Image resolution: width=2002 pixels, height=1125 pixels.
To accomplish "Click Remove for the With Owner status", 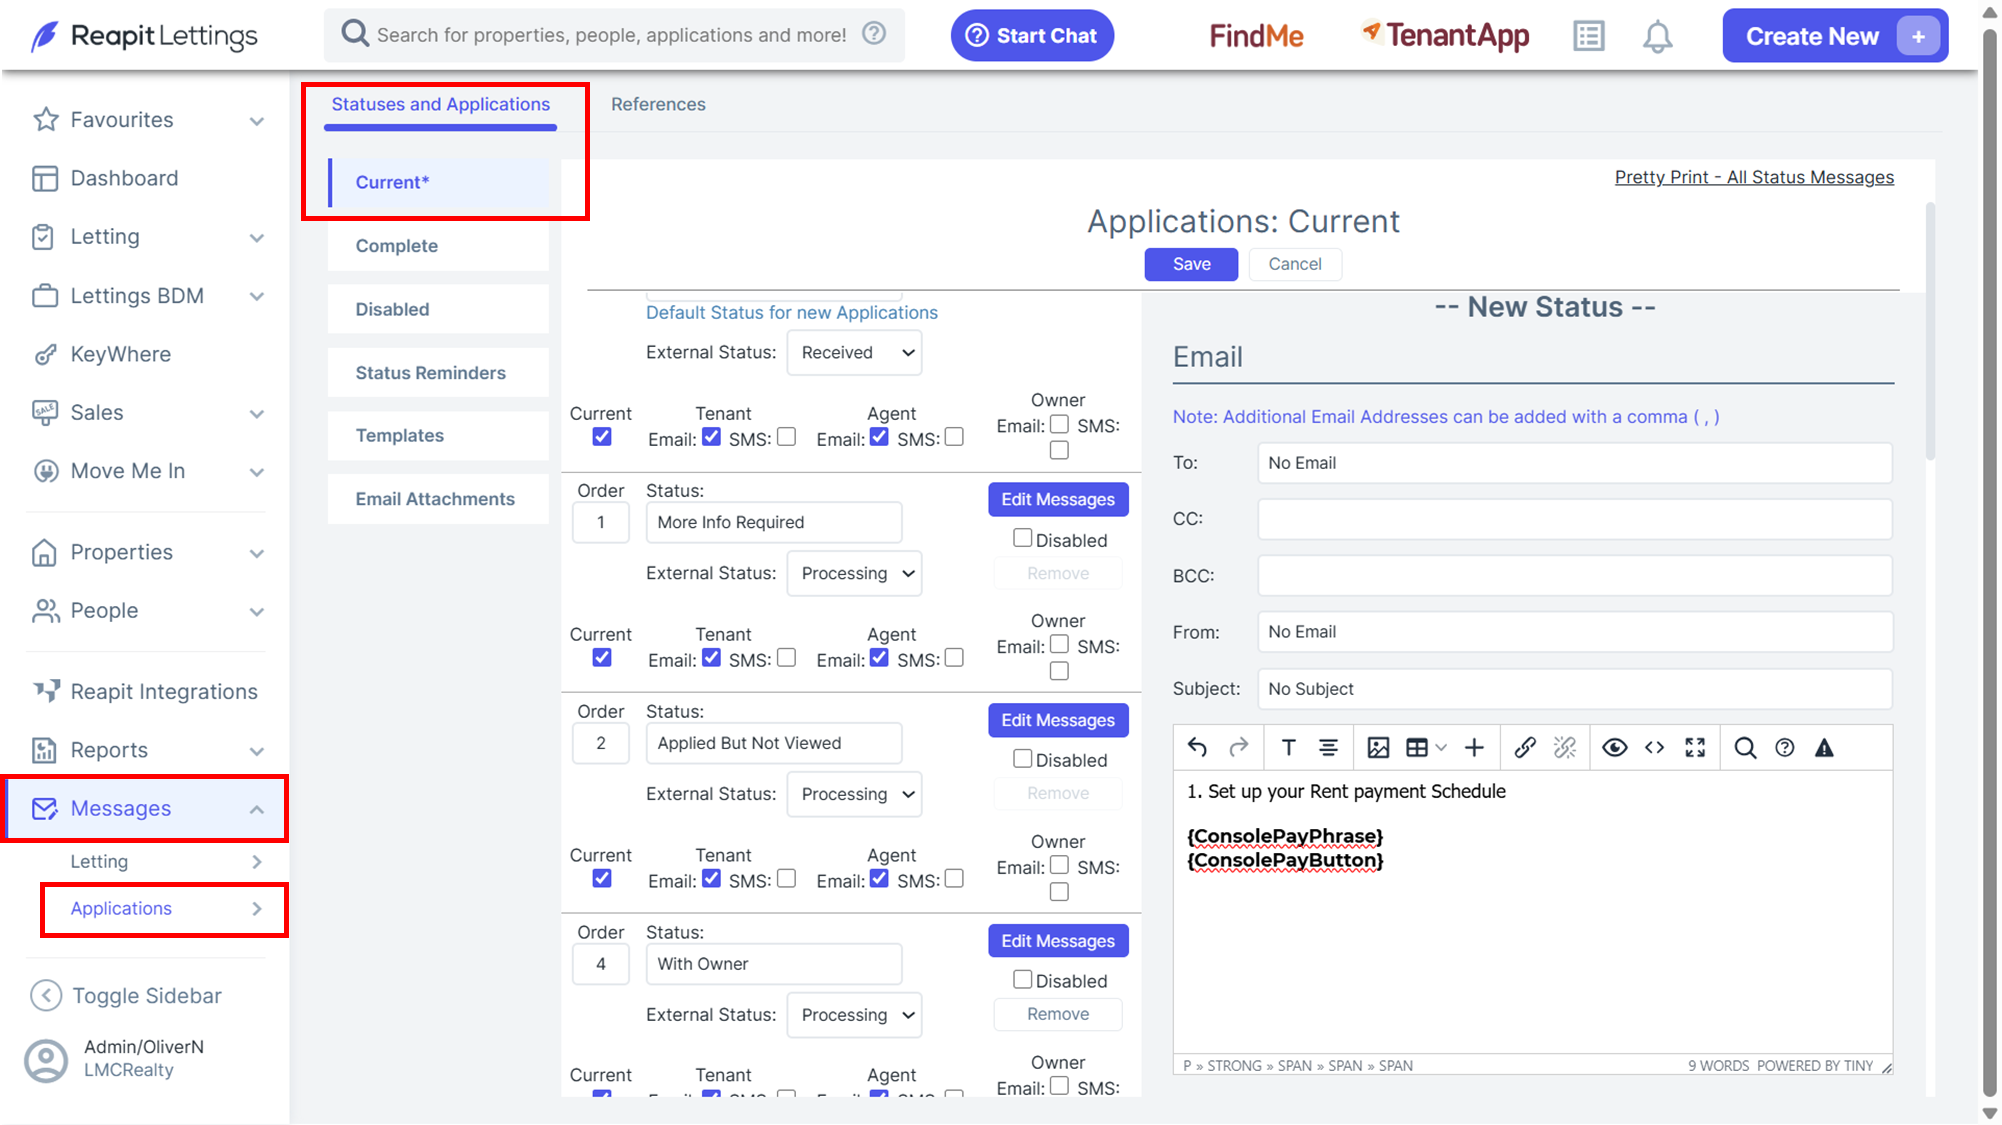I will [x=1058, y=1014].
